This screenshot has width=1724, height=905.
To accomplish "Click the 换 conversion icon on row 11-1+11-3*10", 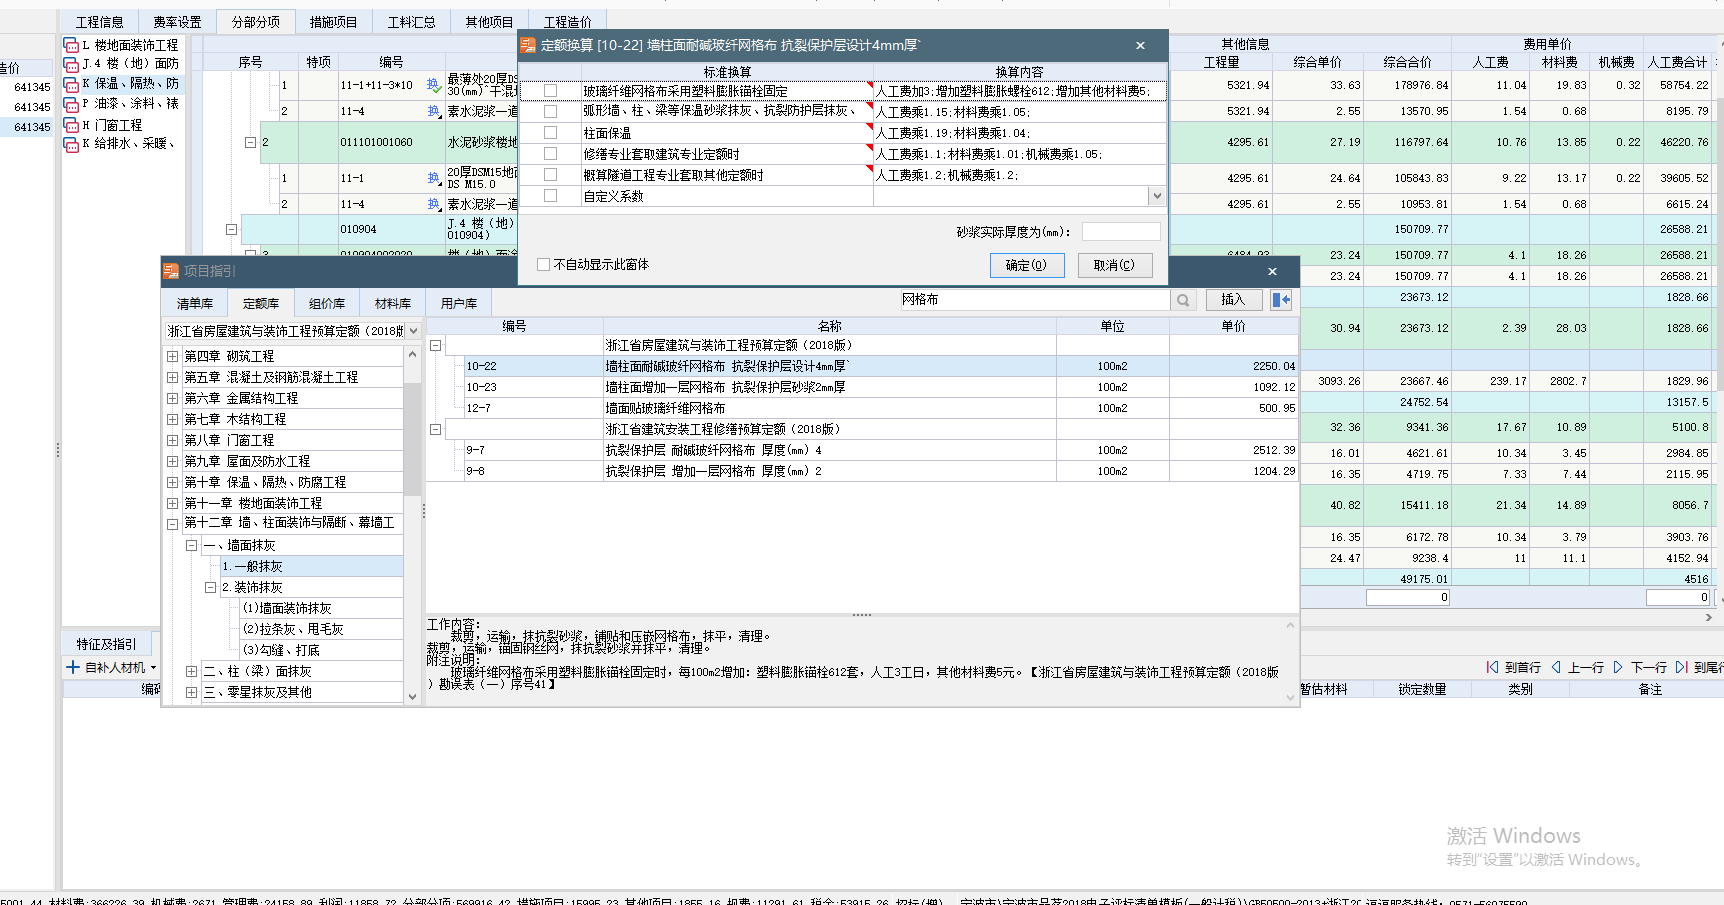I will (434, 85).
